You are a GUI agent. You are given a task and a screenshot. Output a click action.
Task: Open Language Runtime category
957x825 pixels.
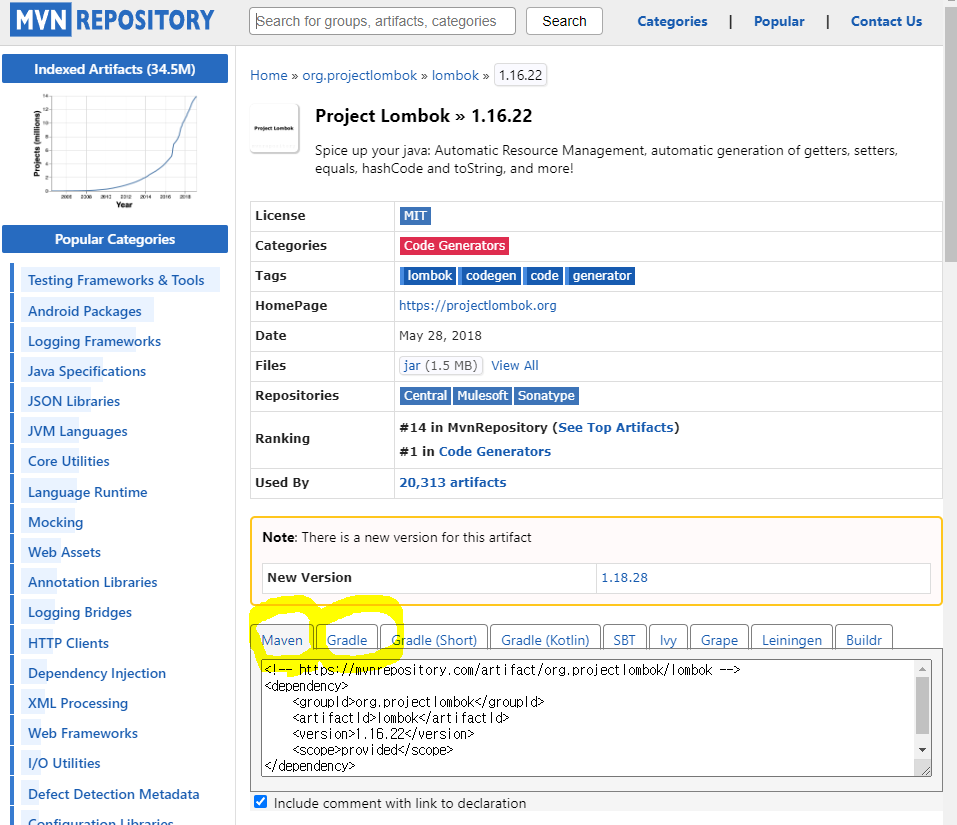88,492
